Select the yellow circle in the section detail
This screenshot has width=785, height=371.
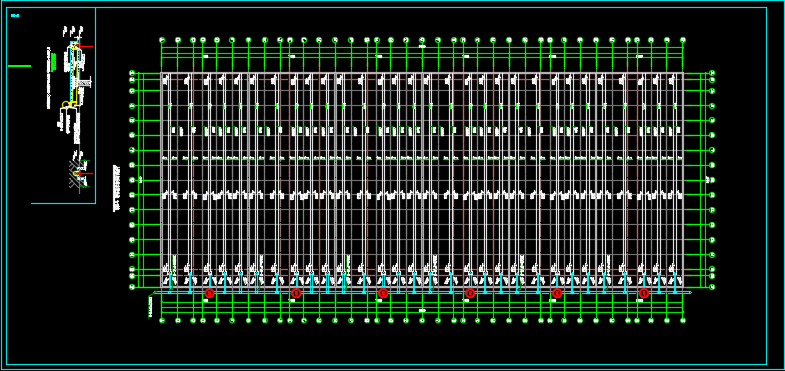point(66,104)
